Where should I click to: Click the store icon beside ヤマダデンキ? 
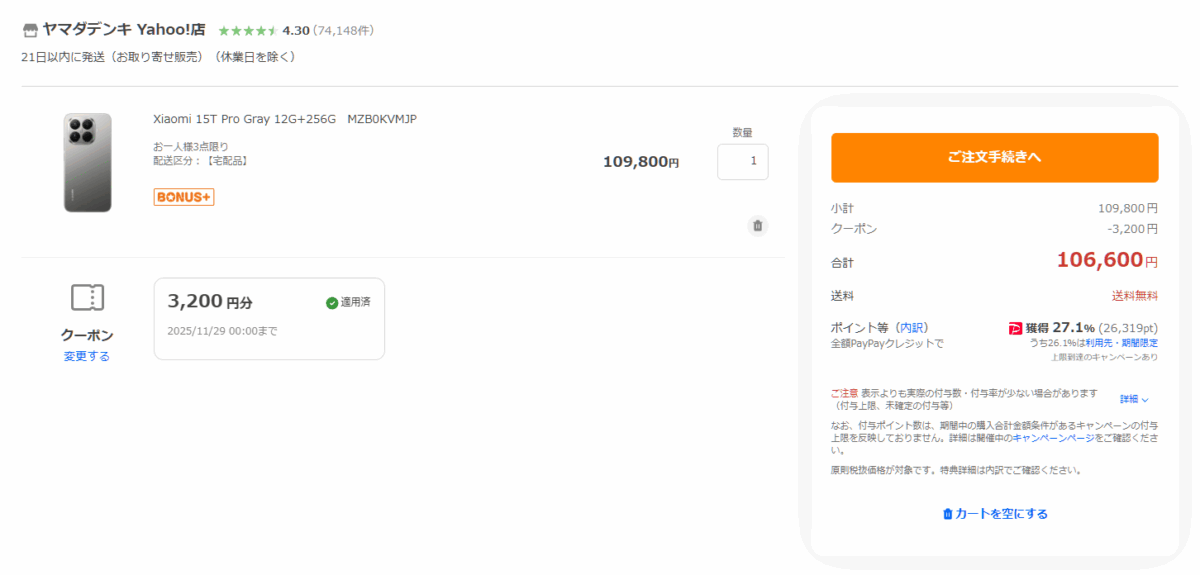pyautogui.click(x=30, y=30)
